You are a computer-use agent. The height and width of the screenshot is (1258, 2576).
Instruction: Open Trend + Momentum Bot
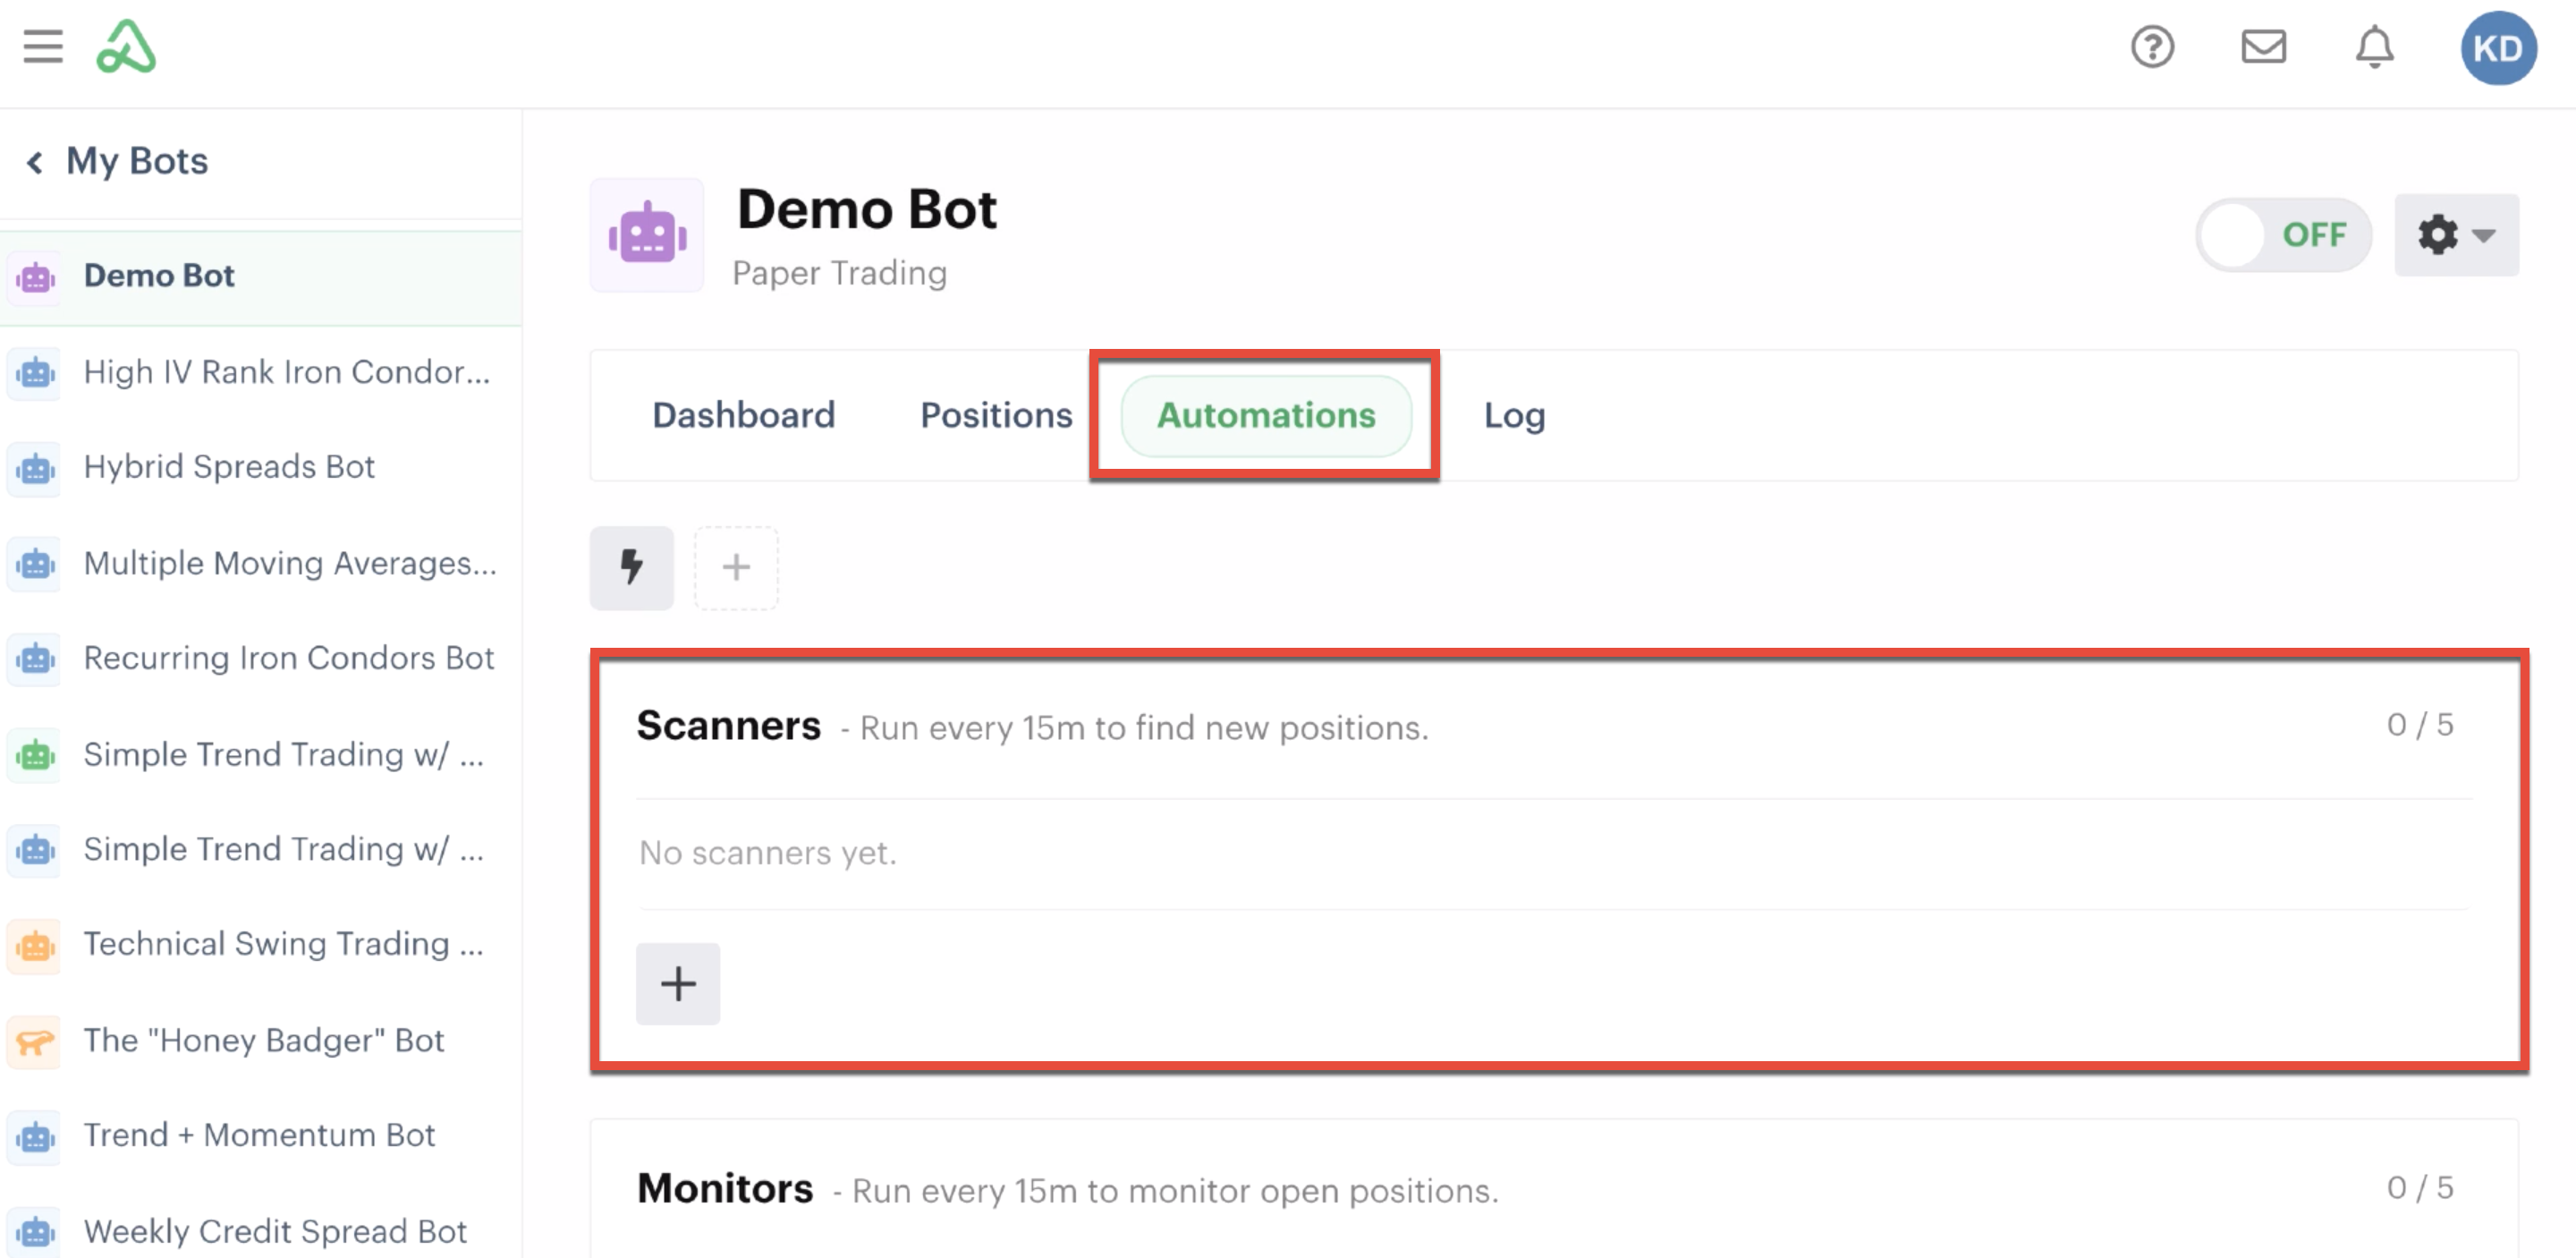pyautogui.click(x=261, y=1136)
